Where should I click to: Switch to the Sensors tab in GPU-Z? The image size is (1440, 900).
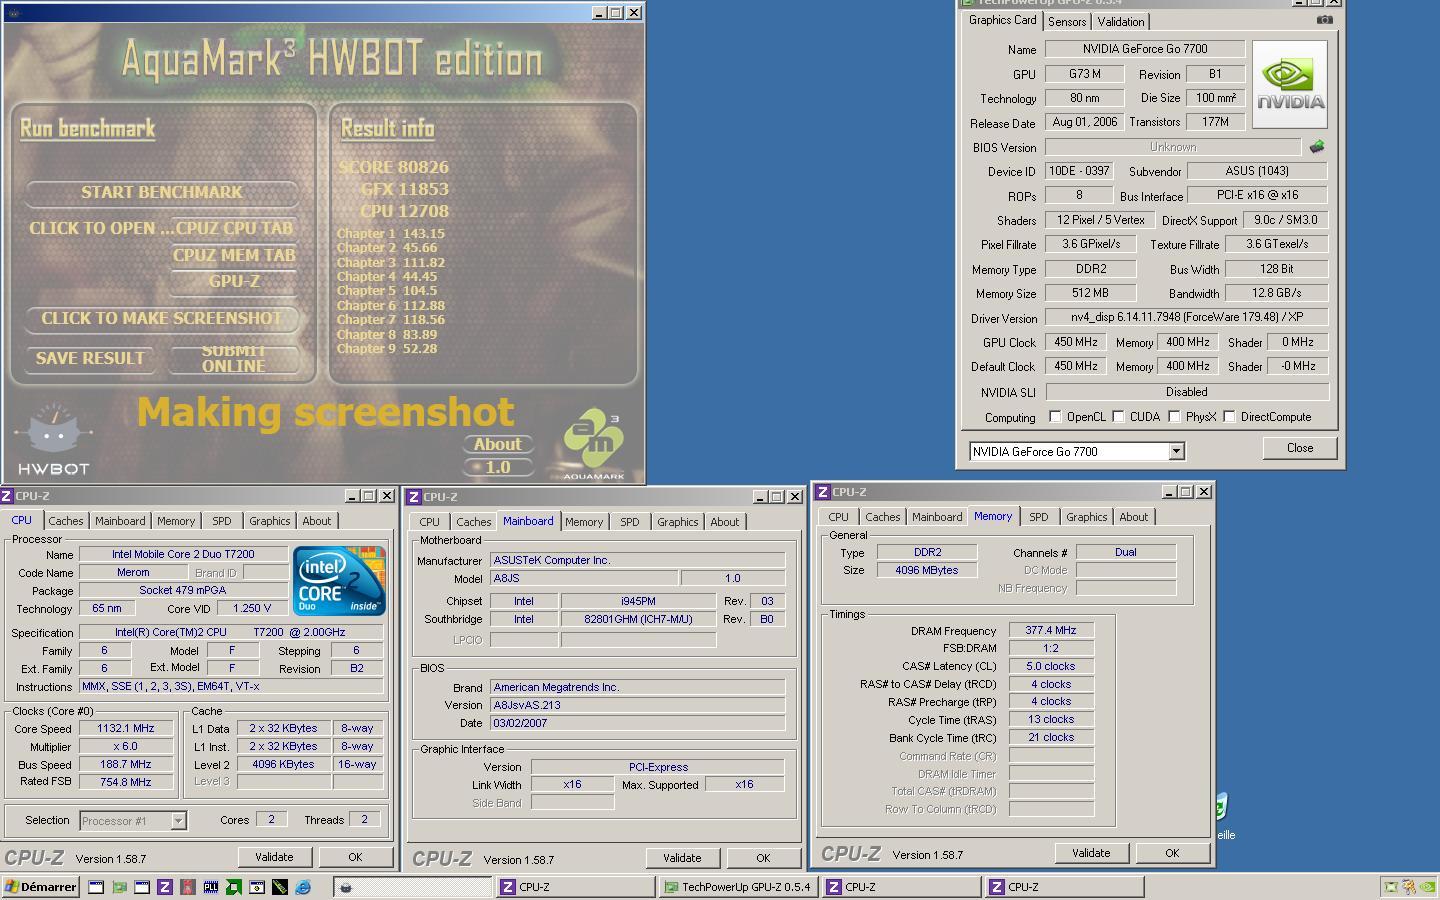pos(1067,22)
